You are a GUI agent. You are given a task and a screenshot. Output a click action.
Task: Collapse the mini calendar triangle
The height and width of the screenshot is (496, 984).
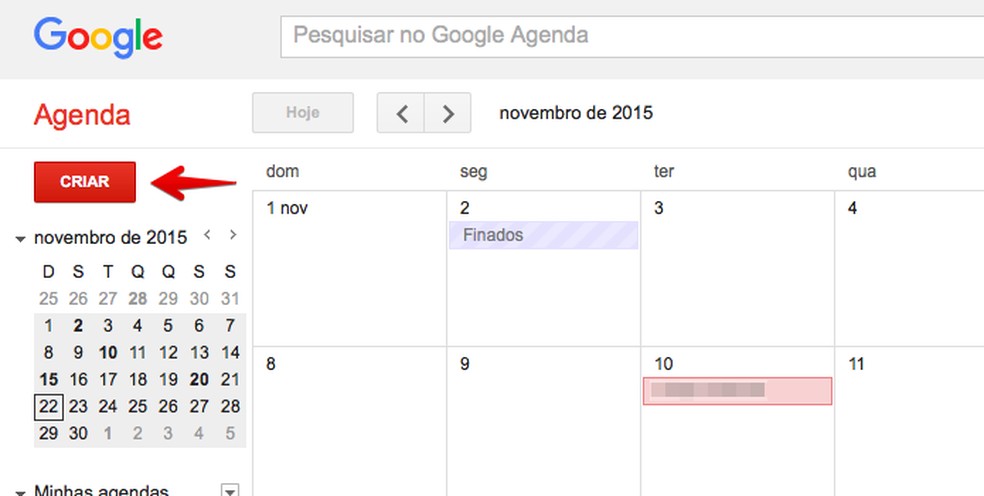21,239
